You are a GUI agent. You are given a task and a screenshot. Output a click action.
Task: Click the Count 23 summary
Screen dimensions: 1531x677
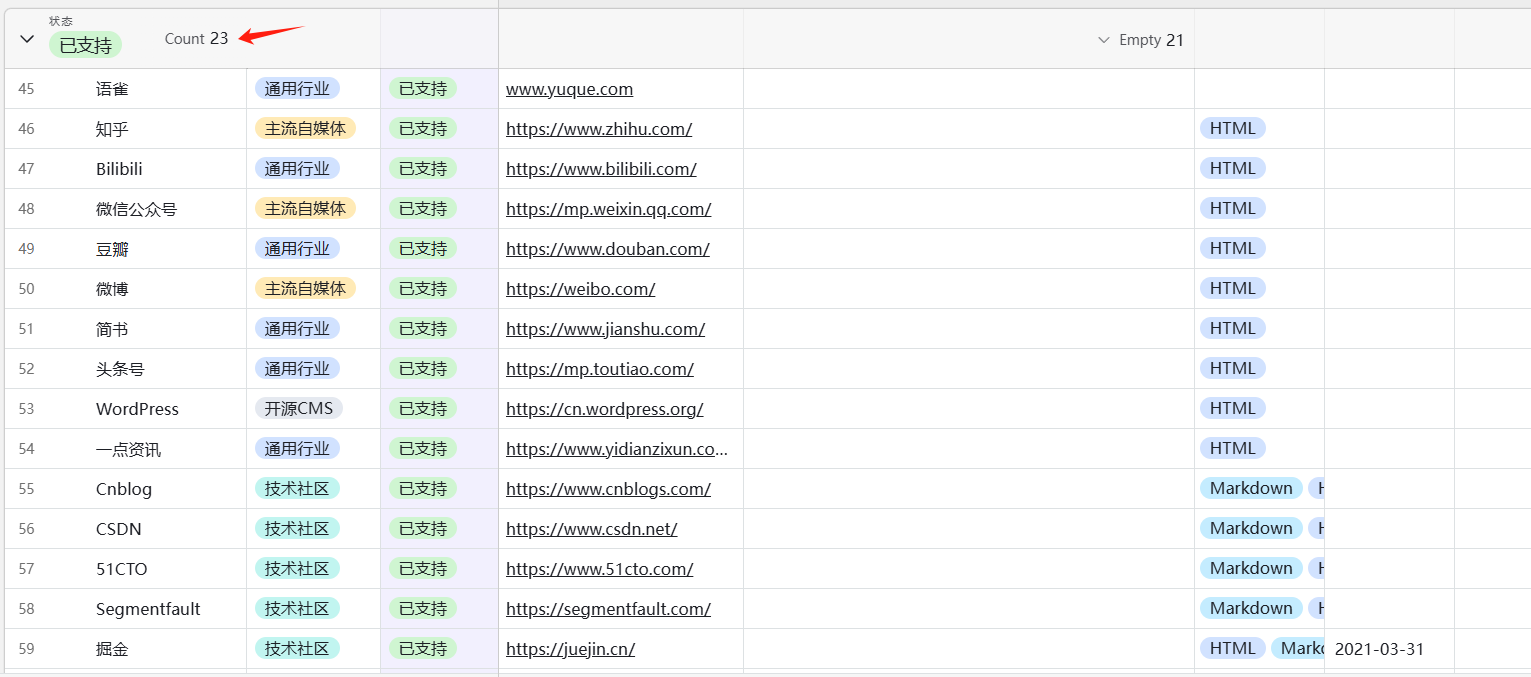[x=197, y=38]
